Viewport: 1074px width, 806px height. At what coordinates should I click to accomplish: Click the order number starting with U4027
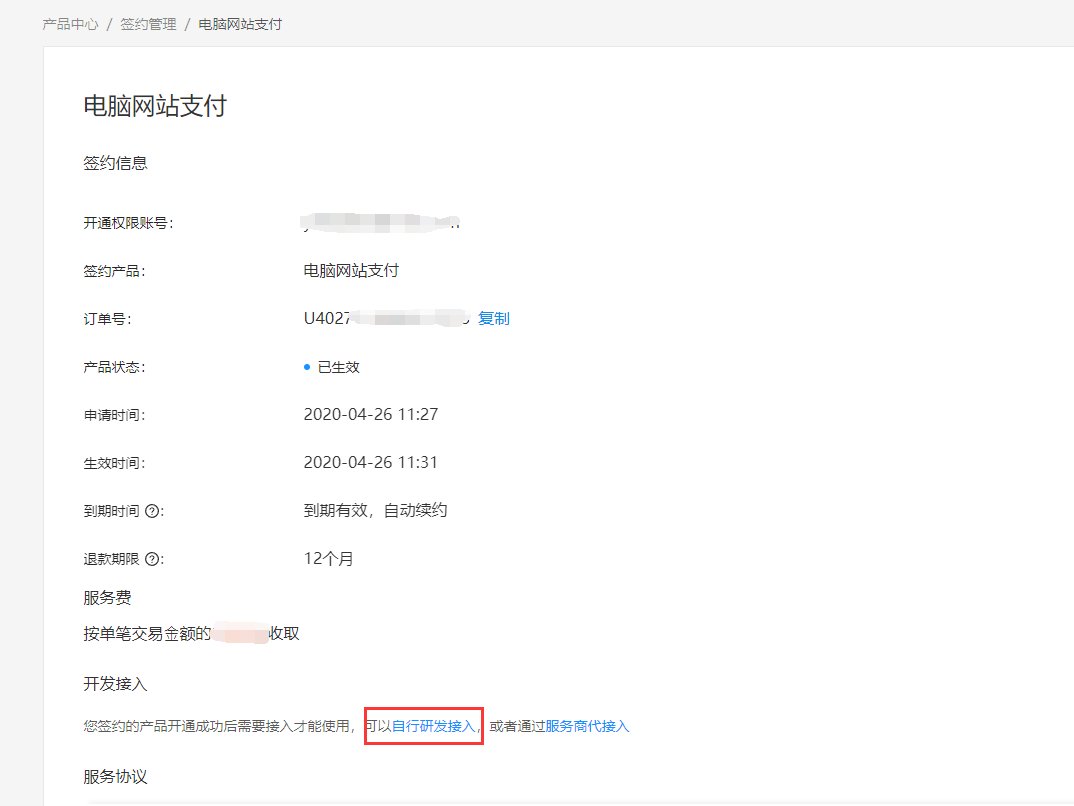tap(385, 319)
